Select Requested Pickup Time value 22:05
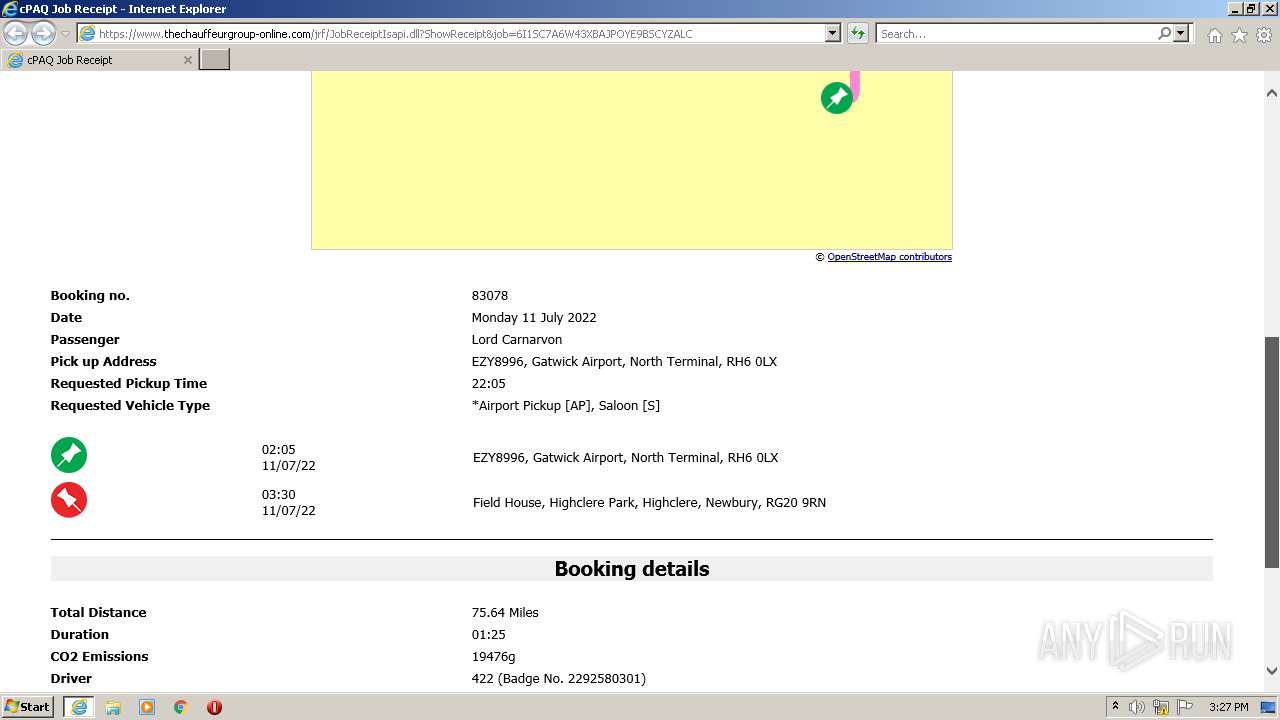Viewport: 1280px width, 720px height. 489,384
